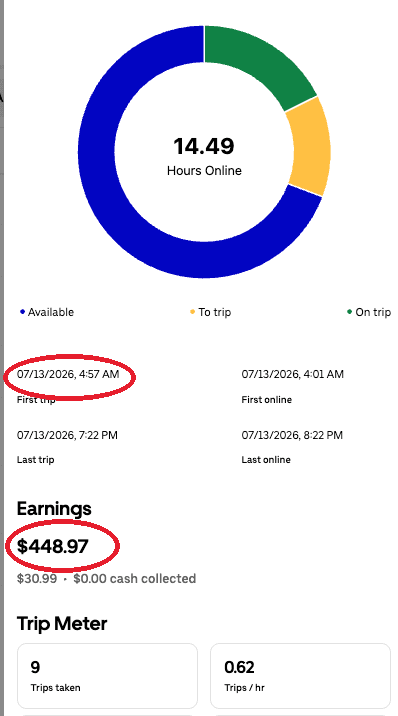Image resolution: width=398 pixels, height=716 pixels.
Task: Click the Last trip label
Action: pos(36,459)
